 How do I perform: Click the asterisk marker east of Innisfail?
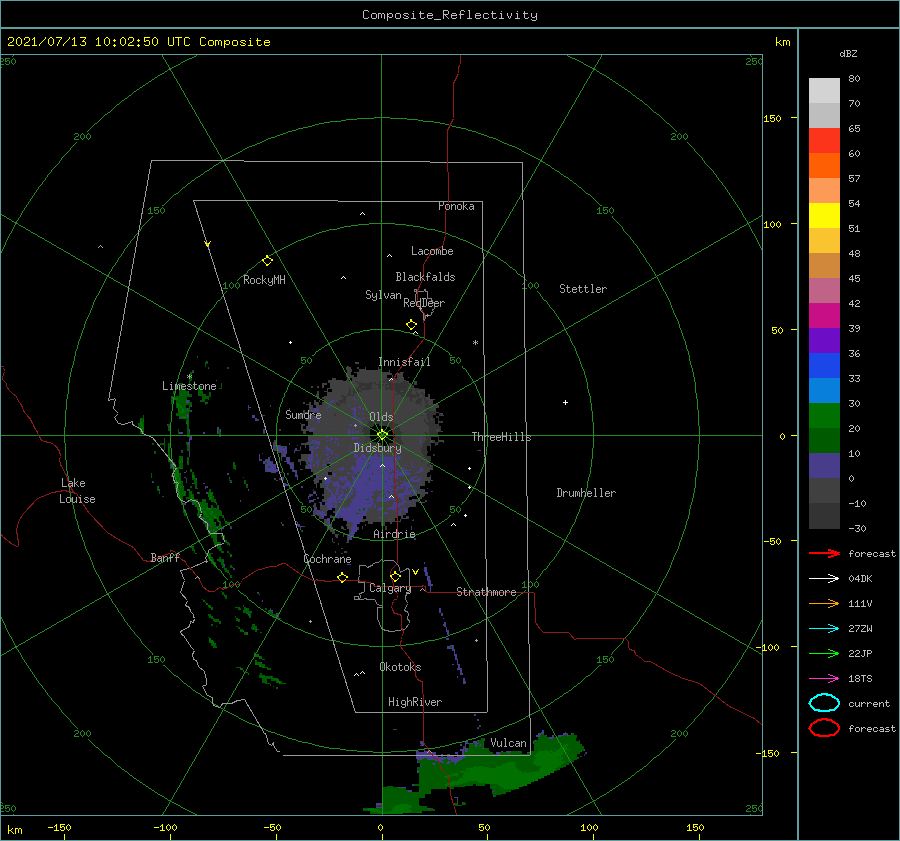tap(475, 343)
